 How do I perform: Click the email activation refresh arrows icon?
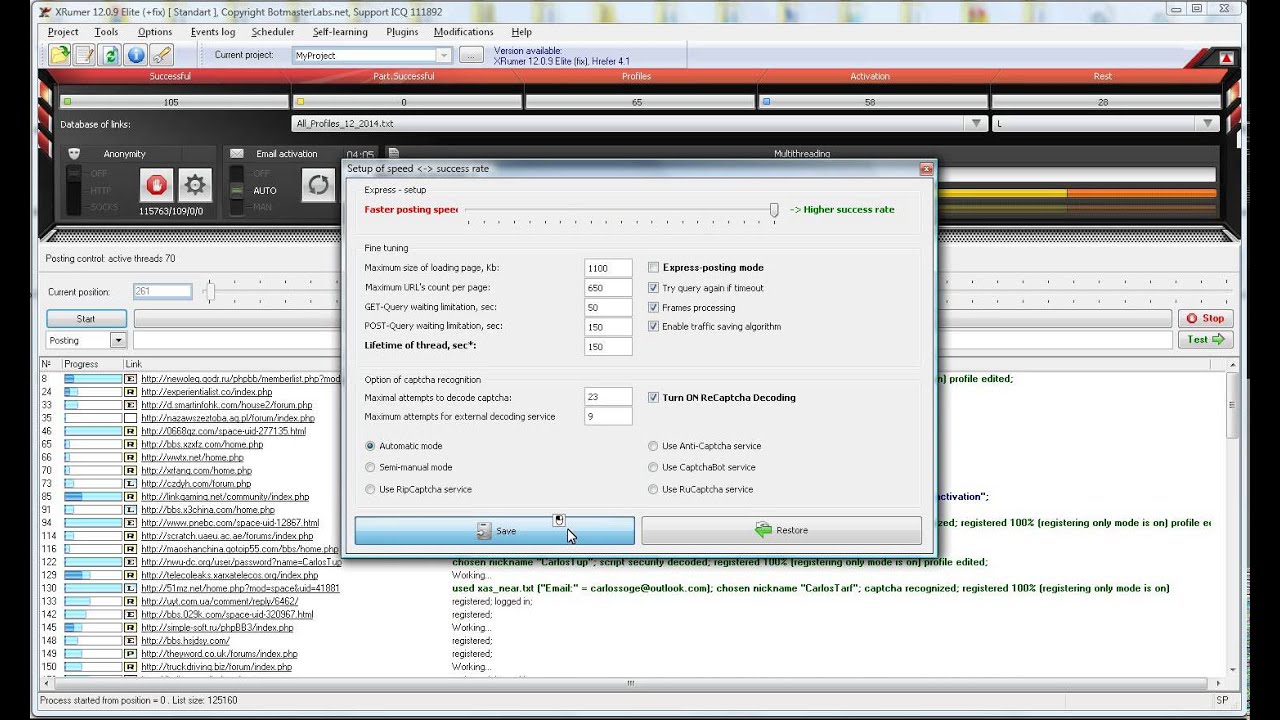click(x=318, y=185)
